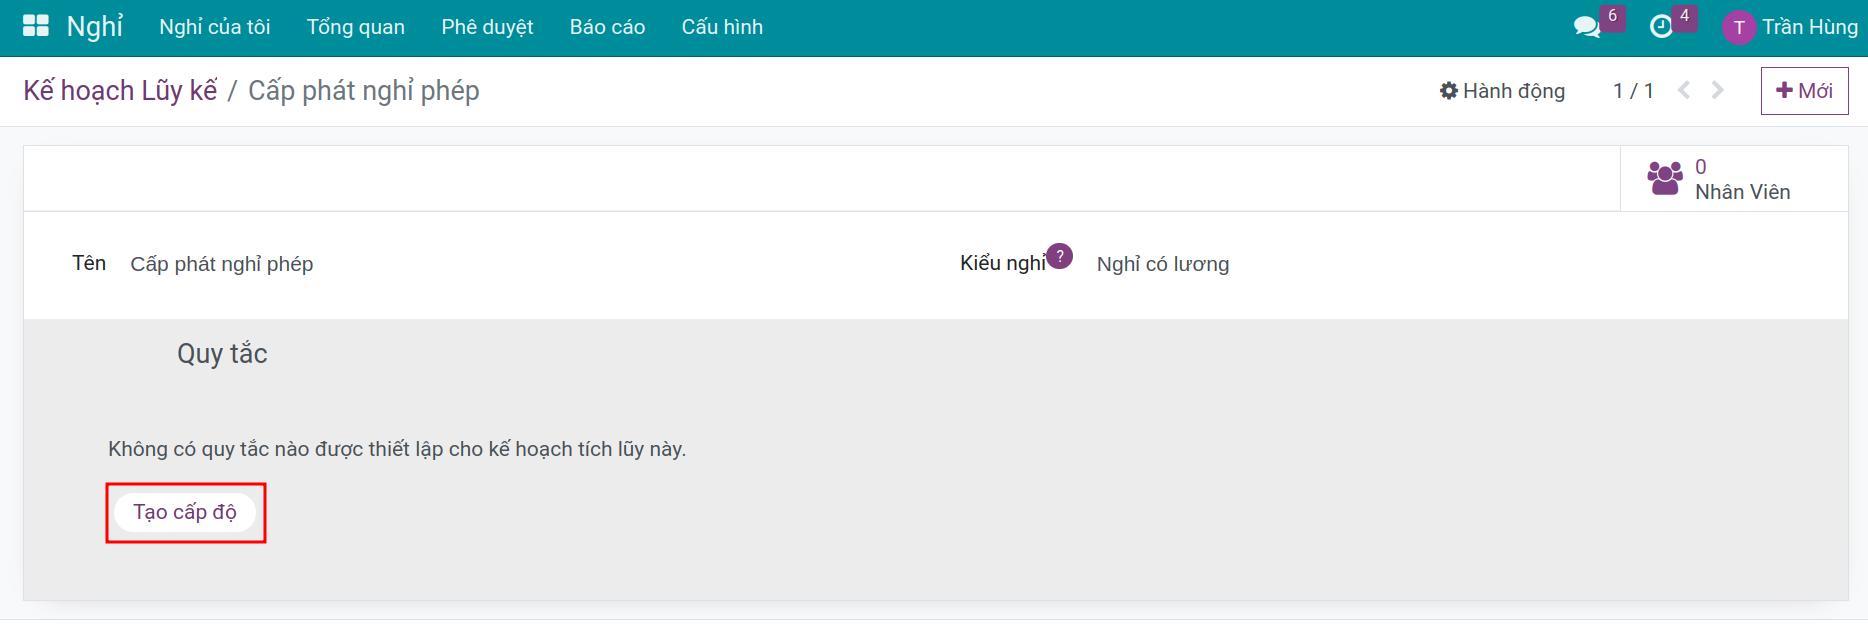Click the Kiểu nghỉ field value Nghỉ có lương
Screen dimensions: 1868x632
pyautogui.click(x=1163, y=264)
